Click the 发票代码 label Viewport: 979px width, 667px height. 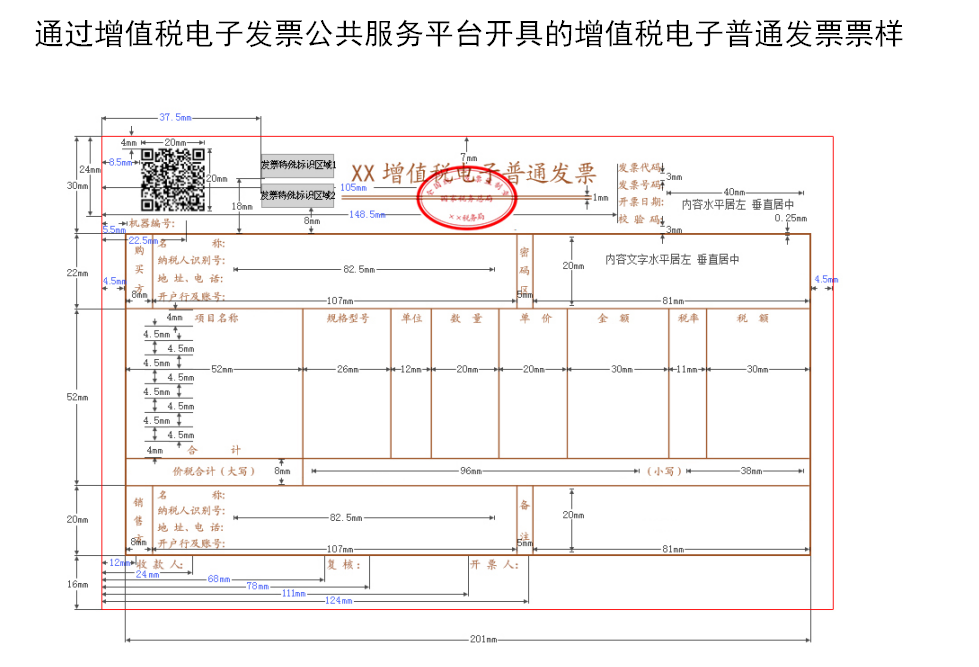pyautogui.click(x=639, y=168)
